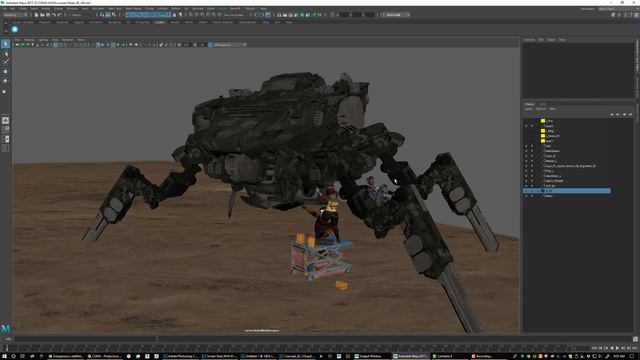Screen dimensions: 640x360
Task: Activate the Move tool in toolbox
Action: pos(5,71)
